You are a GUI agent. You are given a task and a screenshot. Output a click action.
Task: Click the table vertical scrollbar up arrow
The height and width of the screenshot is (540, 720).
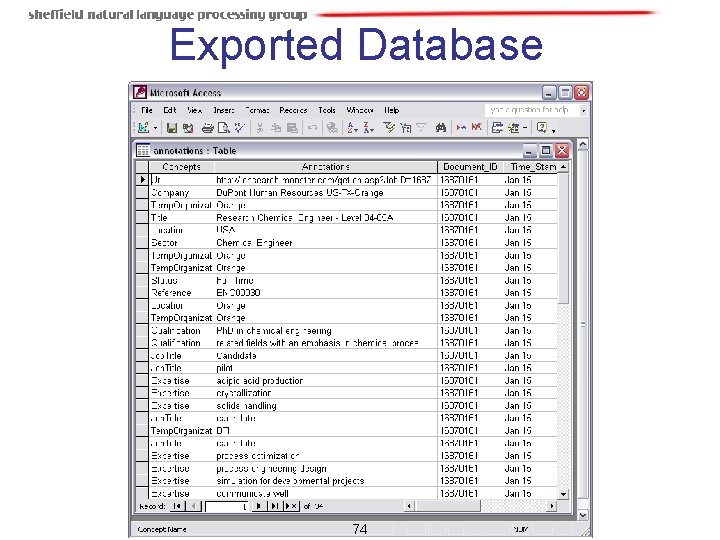tap(563, 167)
